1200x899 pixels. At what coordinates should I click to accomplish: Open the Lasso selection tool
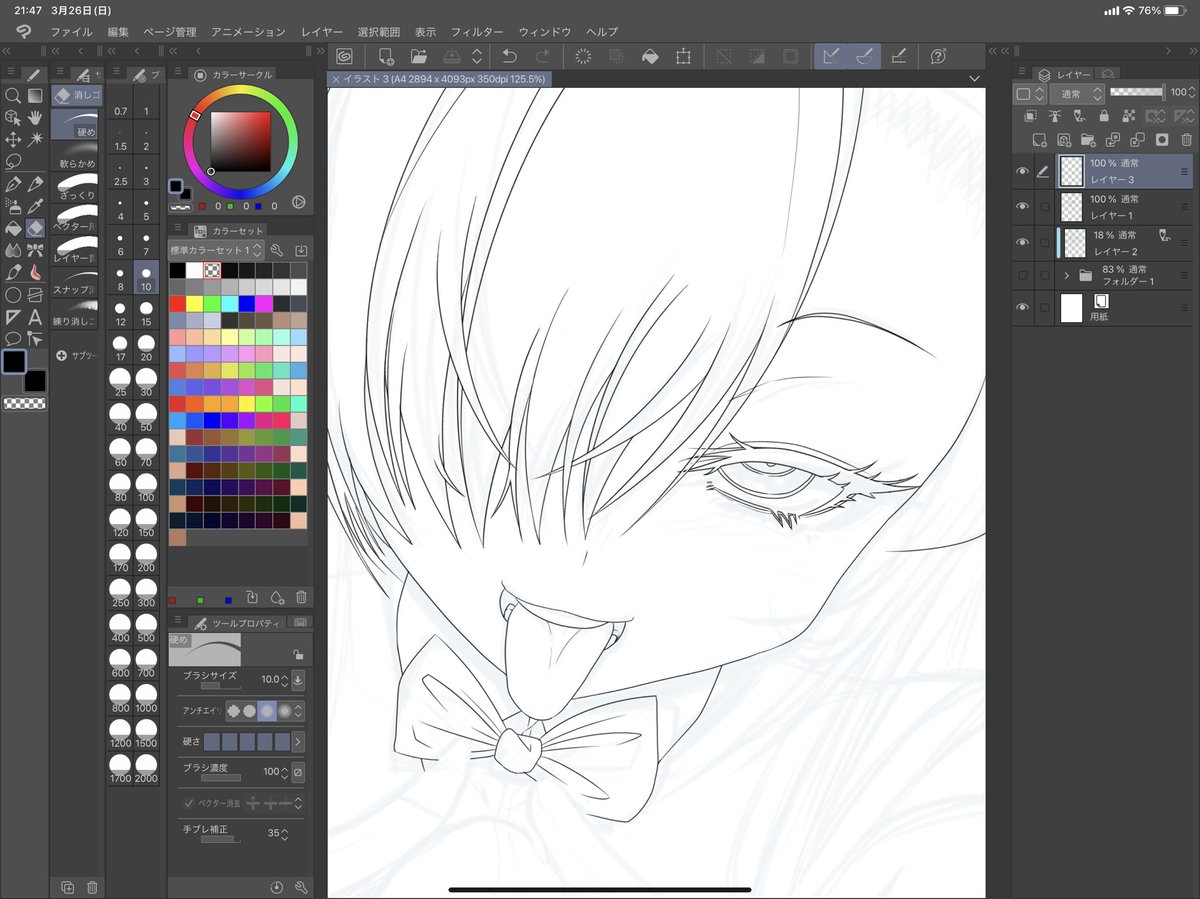pyautogui.click(x=13, y=158)
